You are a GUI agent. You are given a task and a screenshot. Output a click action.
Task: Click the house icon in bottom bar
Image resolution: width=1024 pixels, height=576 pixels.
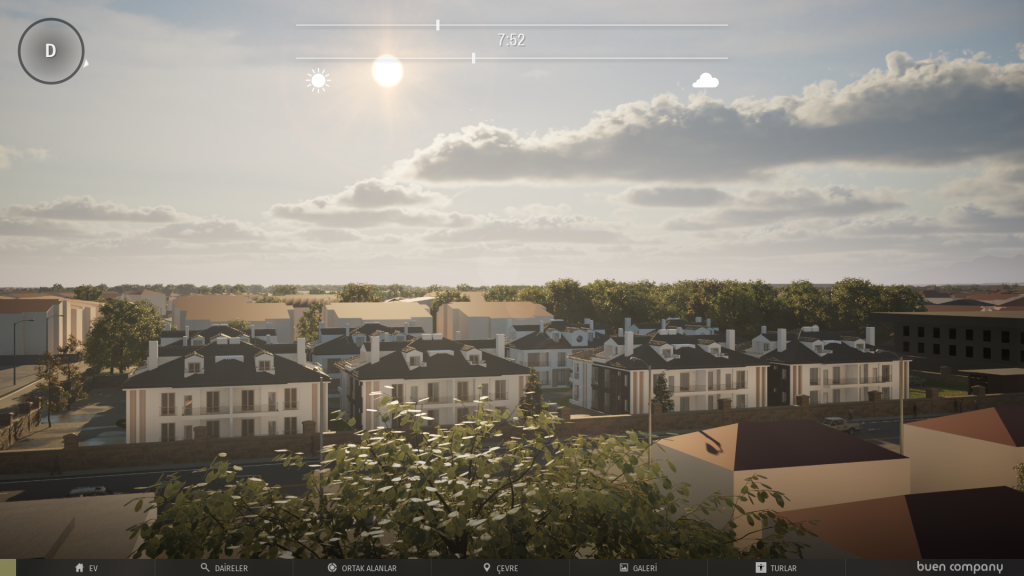tap(79, 567)
